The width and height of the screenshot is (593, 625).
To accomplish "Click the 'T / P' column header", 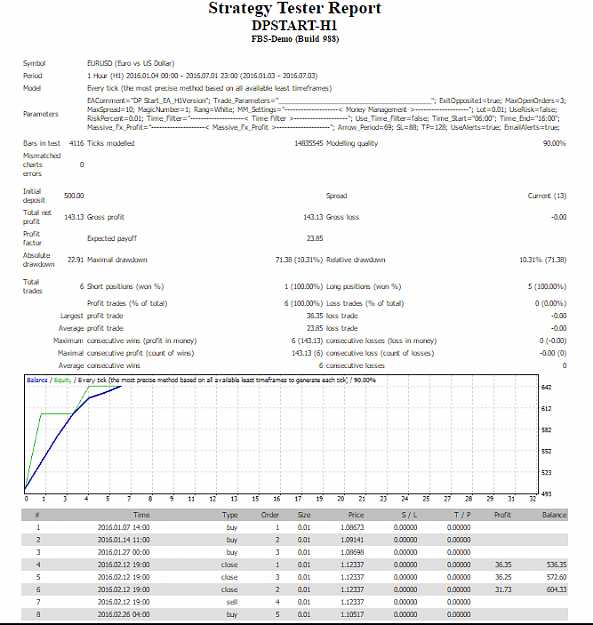I will point(462,515).
